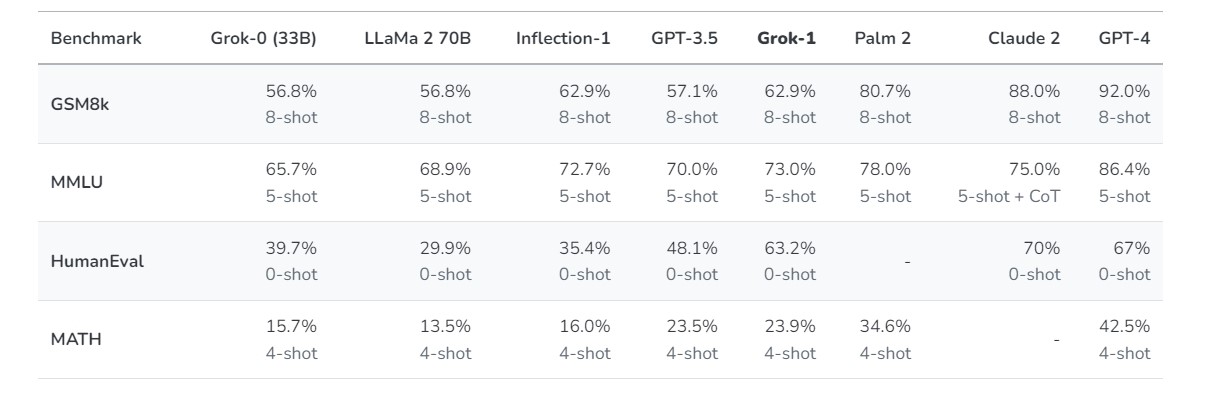This screenshot has width=1217, height=394.
Task: Click the LLaMa 2 70B header
Action: [x=418, y=39]
